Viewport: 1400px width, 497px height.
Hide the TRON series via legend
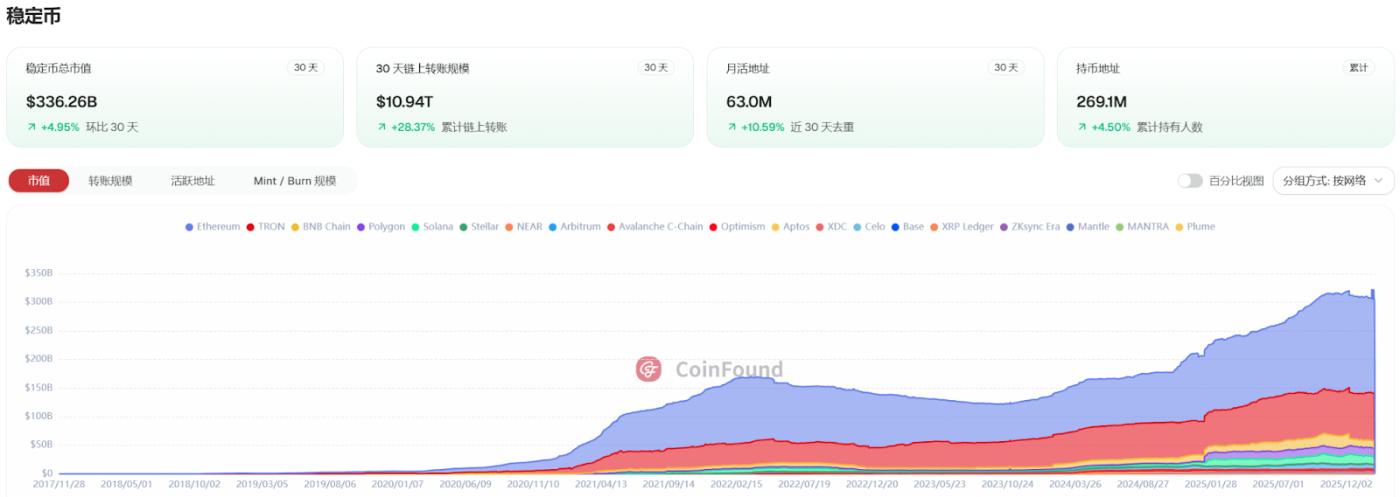[265, 227]
